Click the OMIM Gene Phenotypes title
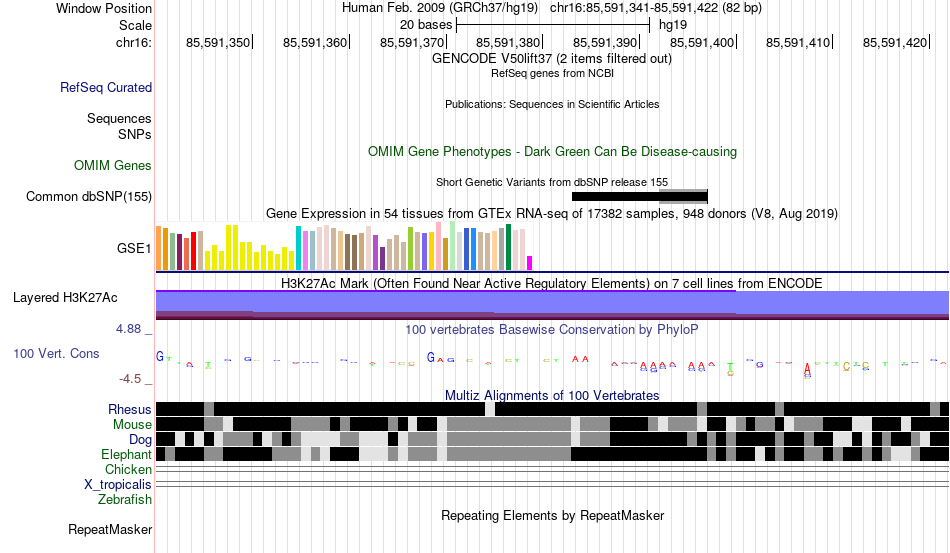This screenshot has width=950, height=553. pos(552,151)
